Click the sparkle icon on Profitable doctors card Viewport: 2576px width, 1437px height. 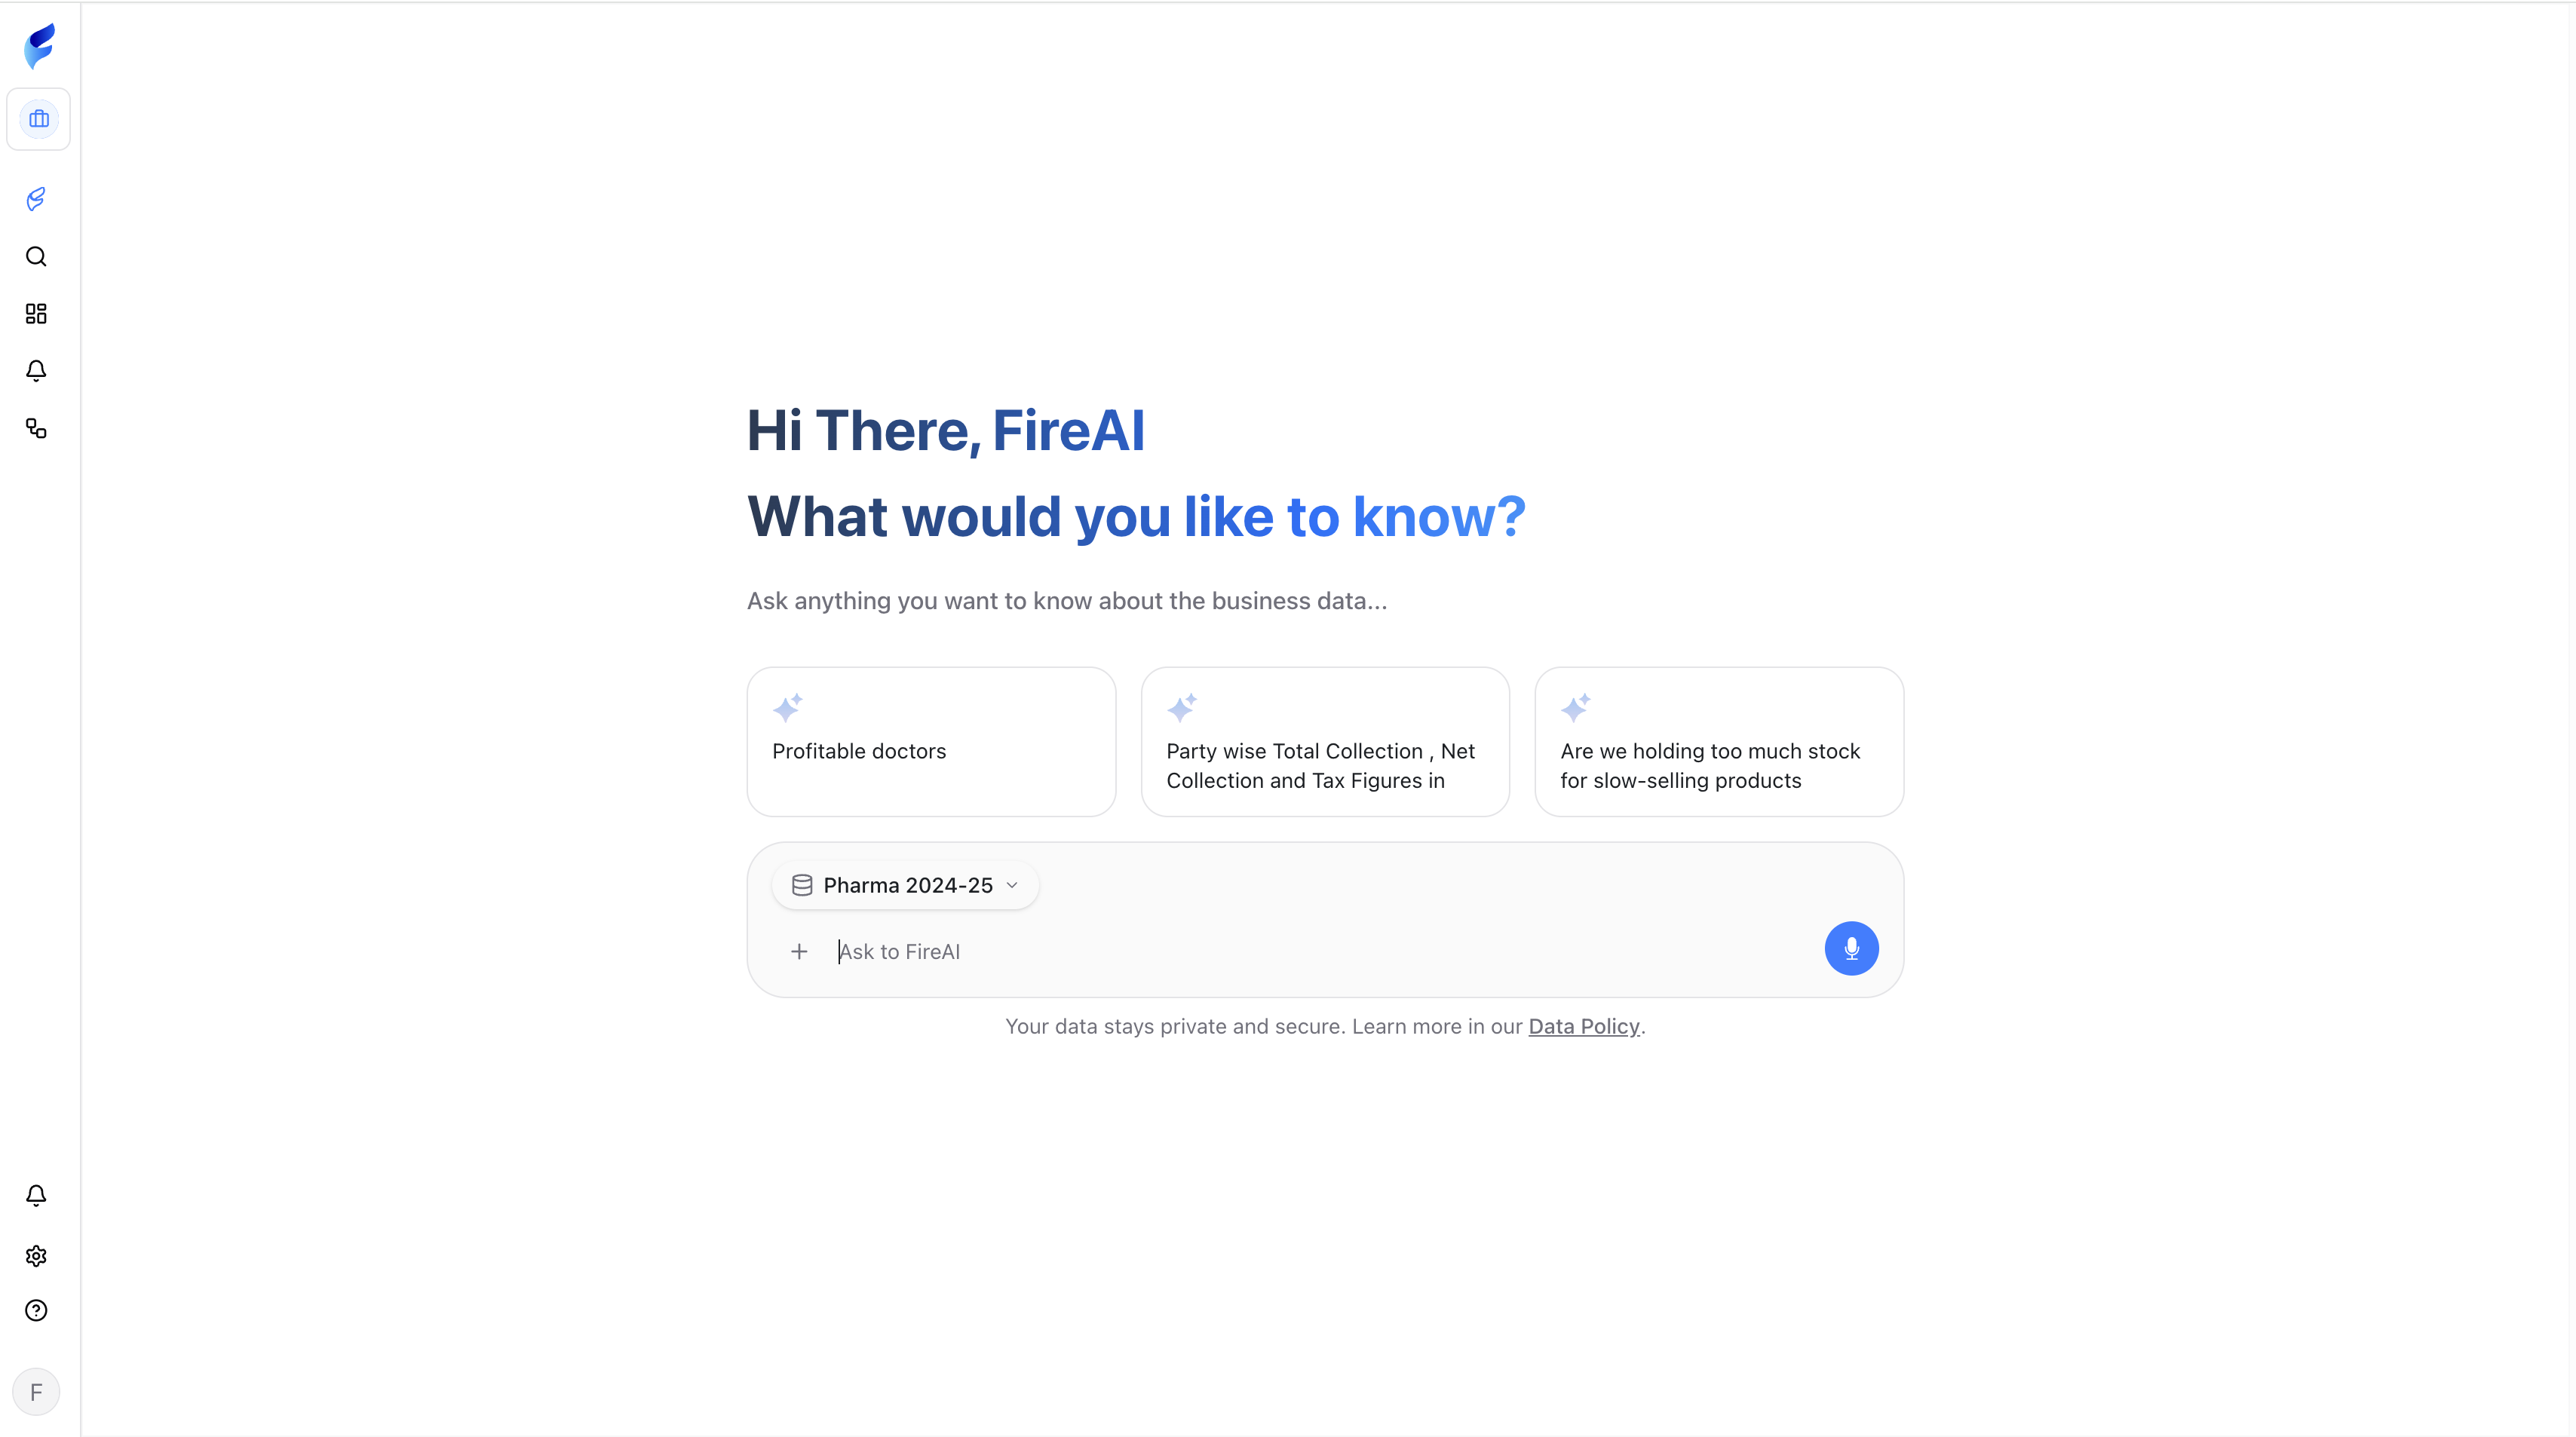788,708
